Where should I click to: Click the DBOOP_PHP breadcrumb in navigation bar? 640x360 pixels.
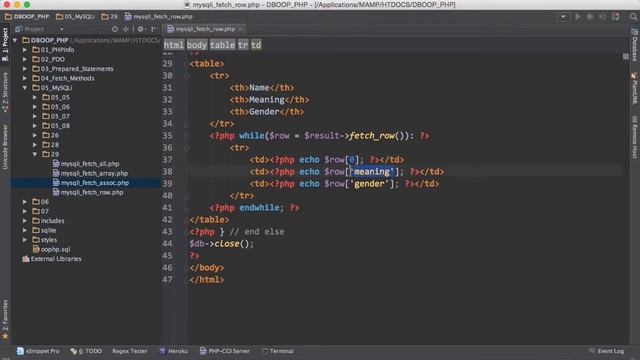tap(27, 17)
